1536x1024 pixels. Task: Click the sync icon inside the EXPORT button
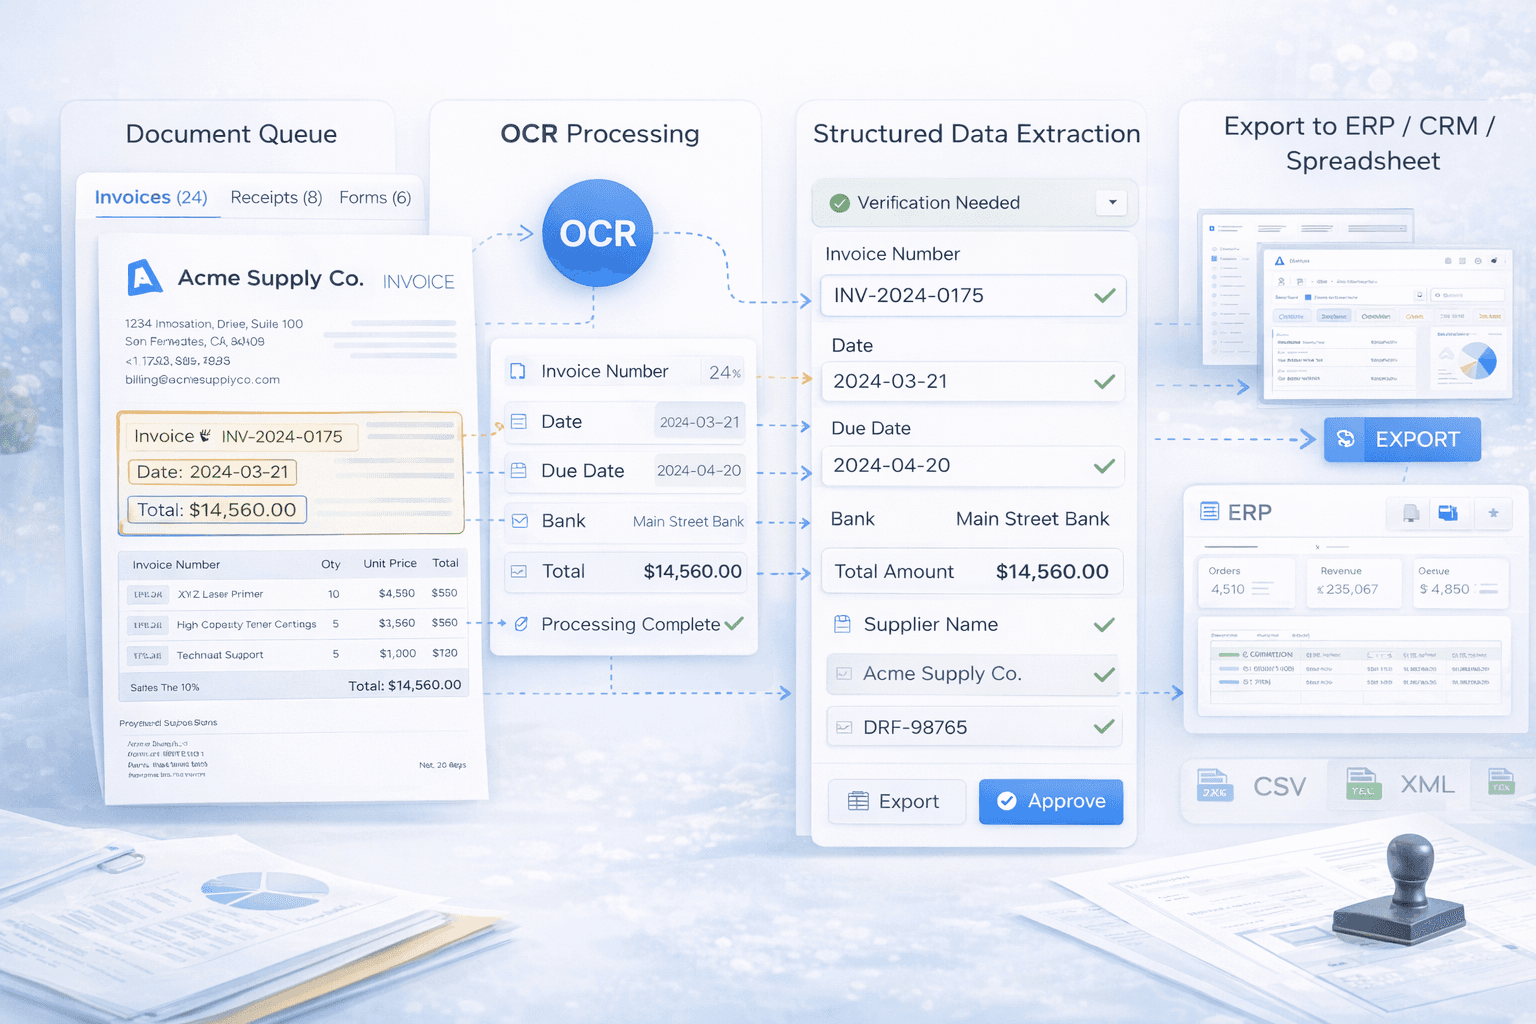coord(1346,439)
